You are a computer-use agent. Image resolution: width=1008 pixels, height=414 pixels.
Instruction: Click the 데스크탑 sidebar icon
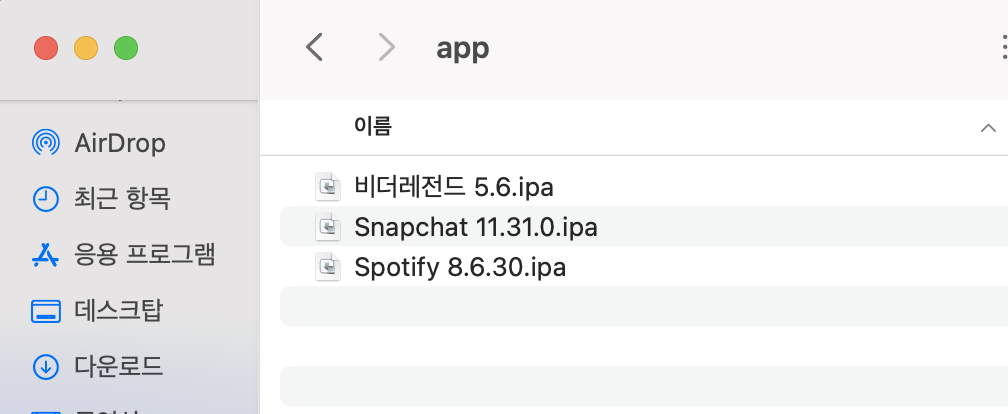point(46,311)
